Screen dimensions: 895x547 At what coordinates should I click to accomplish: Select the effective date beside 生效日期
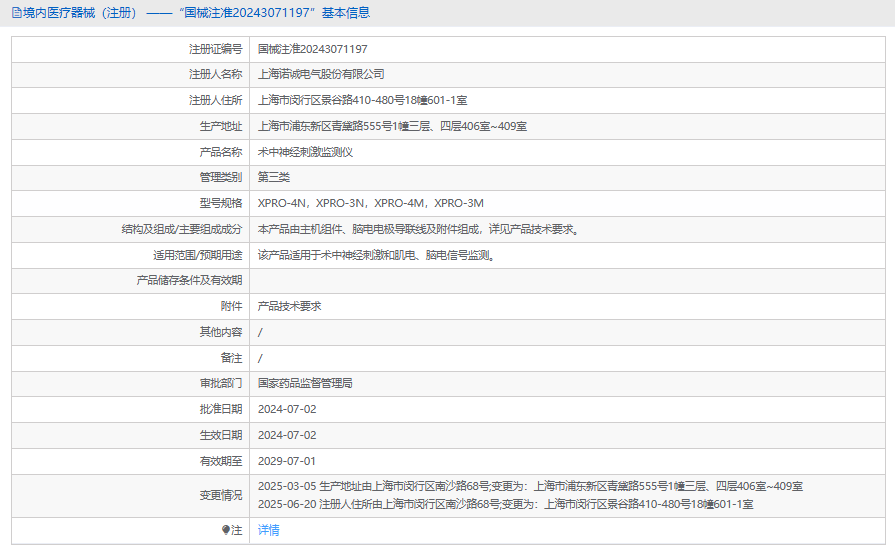pos(287,435)
